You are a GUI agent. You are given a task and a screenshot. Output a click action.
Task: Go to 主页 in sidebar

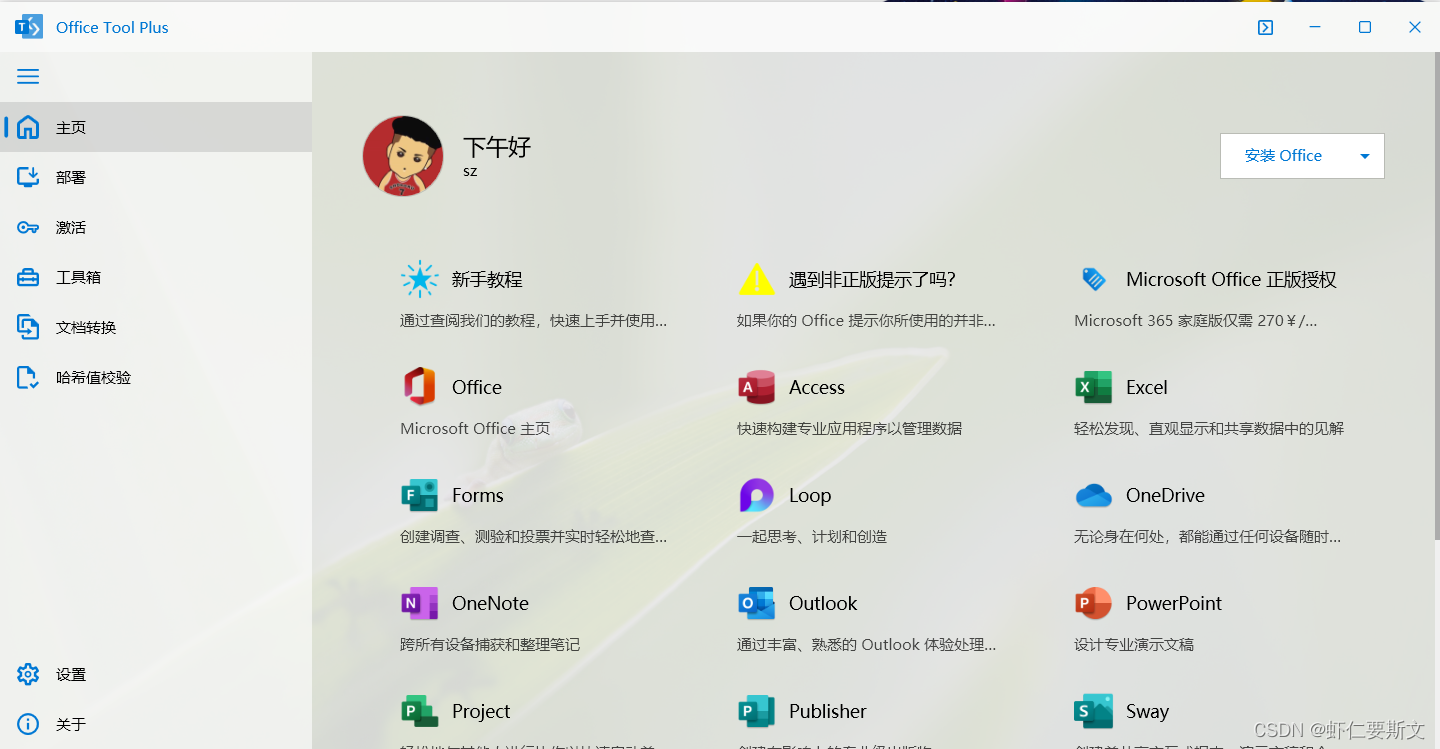[156, 127]
